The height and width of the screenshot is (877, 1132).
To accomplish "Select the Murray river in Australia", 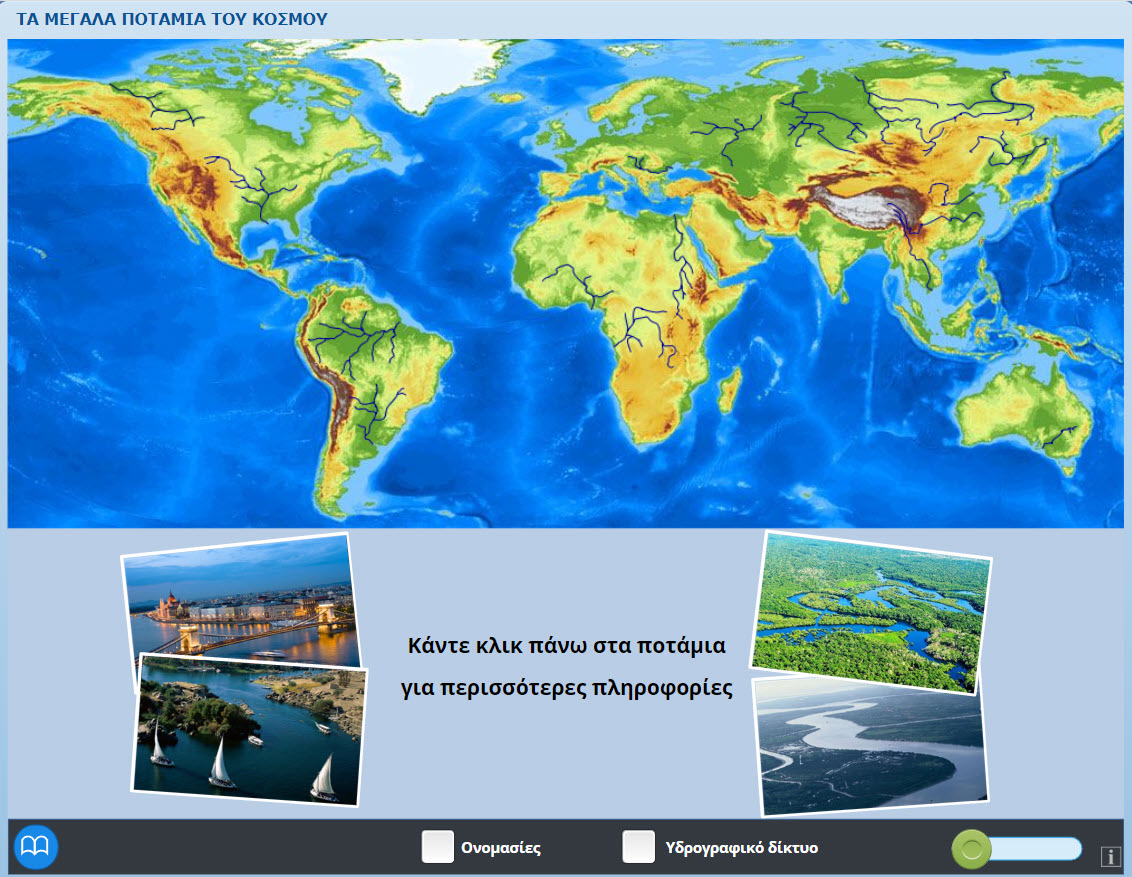I will (1060, 435).
